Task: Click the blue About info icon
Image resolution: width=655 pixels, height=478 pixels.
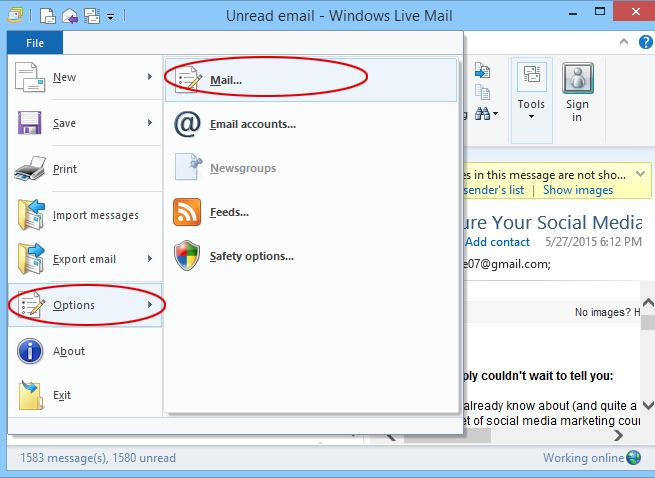Action: pos(30,351)
